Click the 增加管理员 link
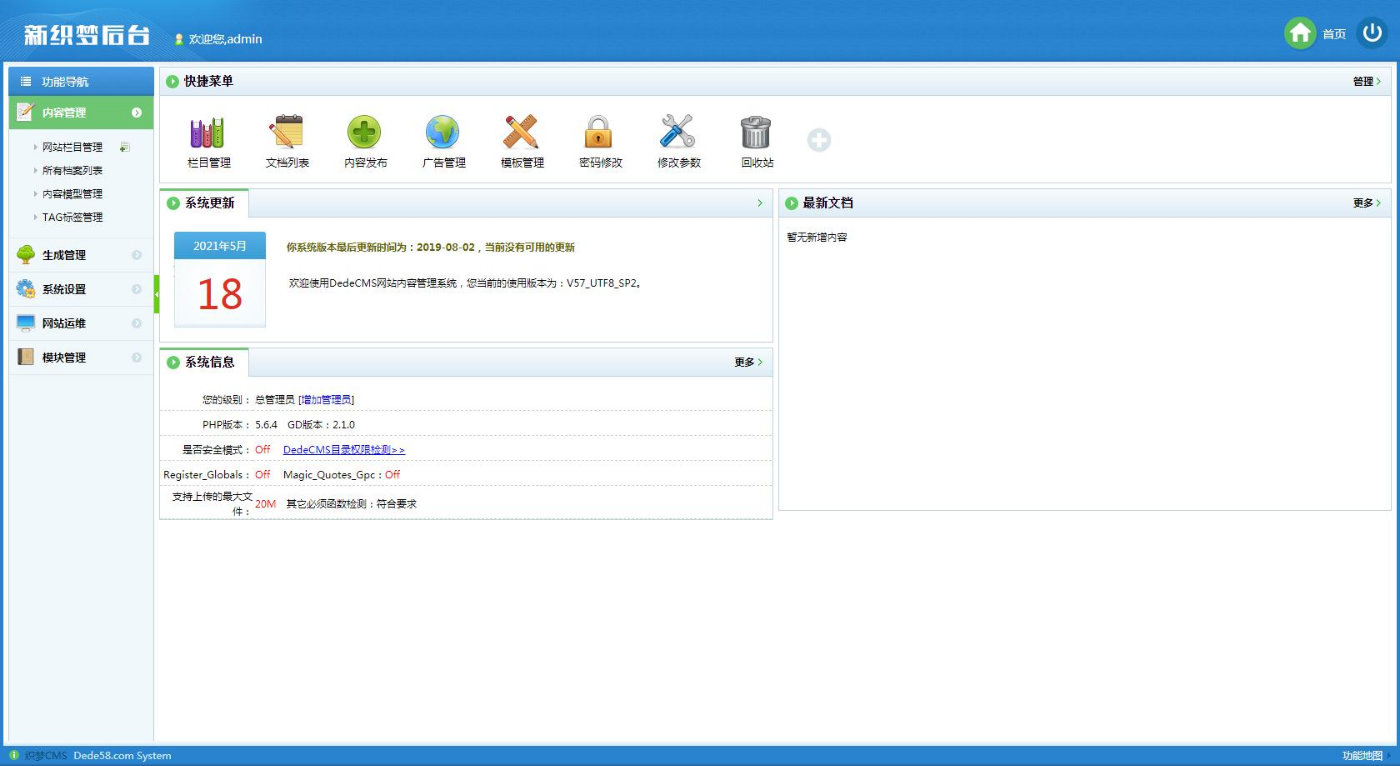The height and width of the screenshot is (766, 1400). pos(326,400)
